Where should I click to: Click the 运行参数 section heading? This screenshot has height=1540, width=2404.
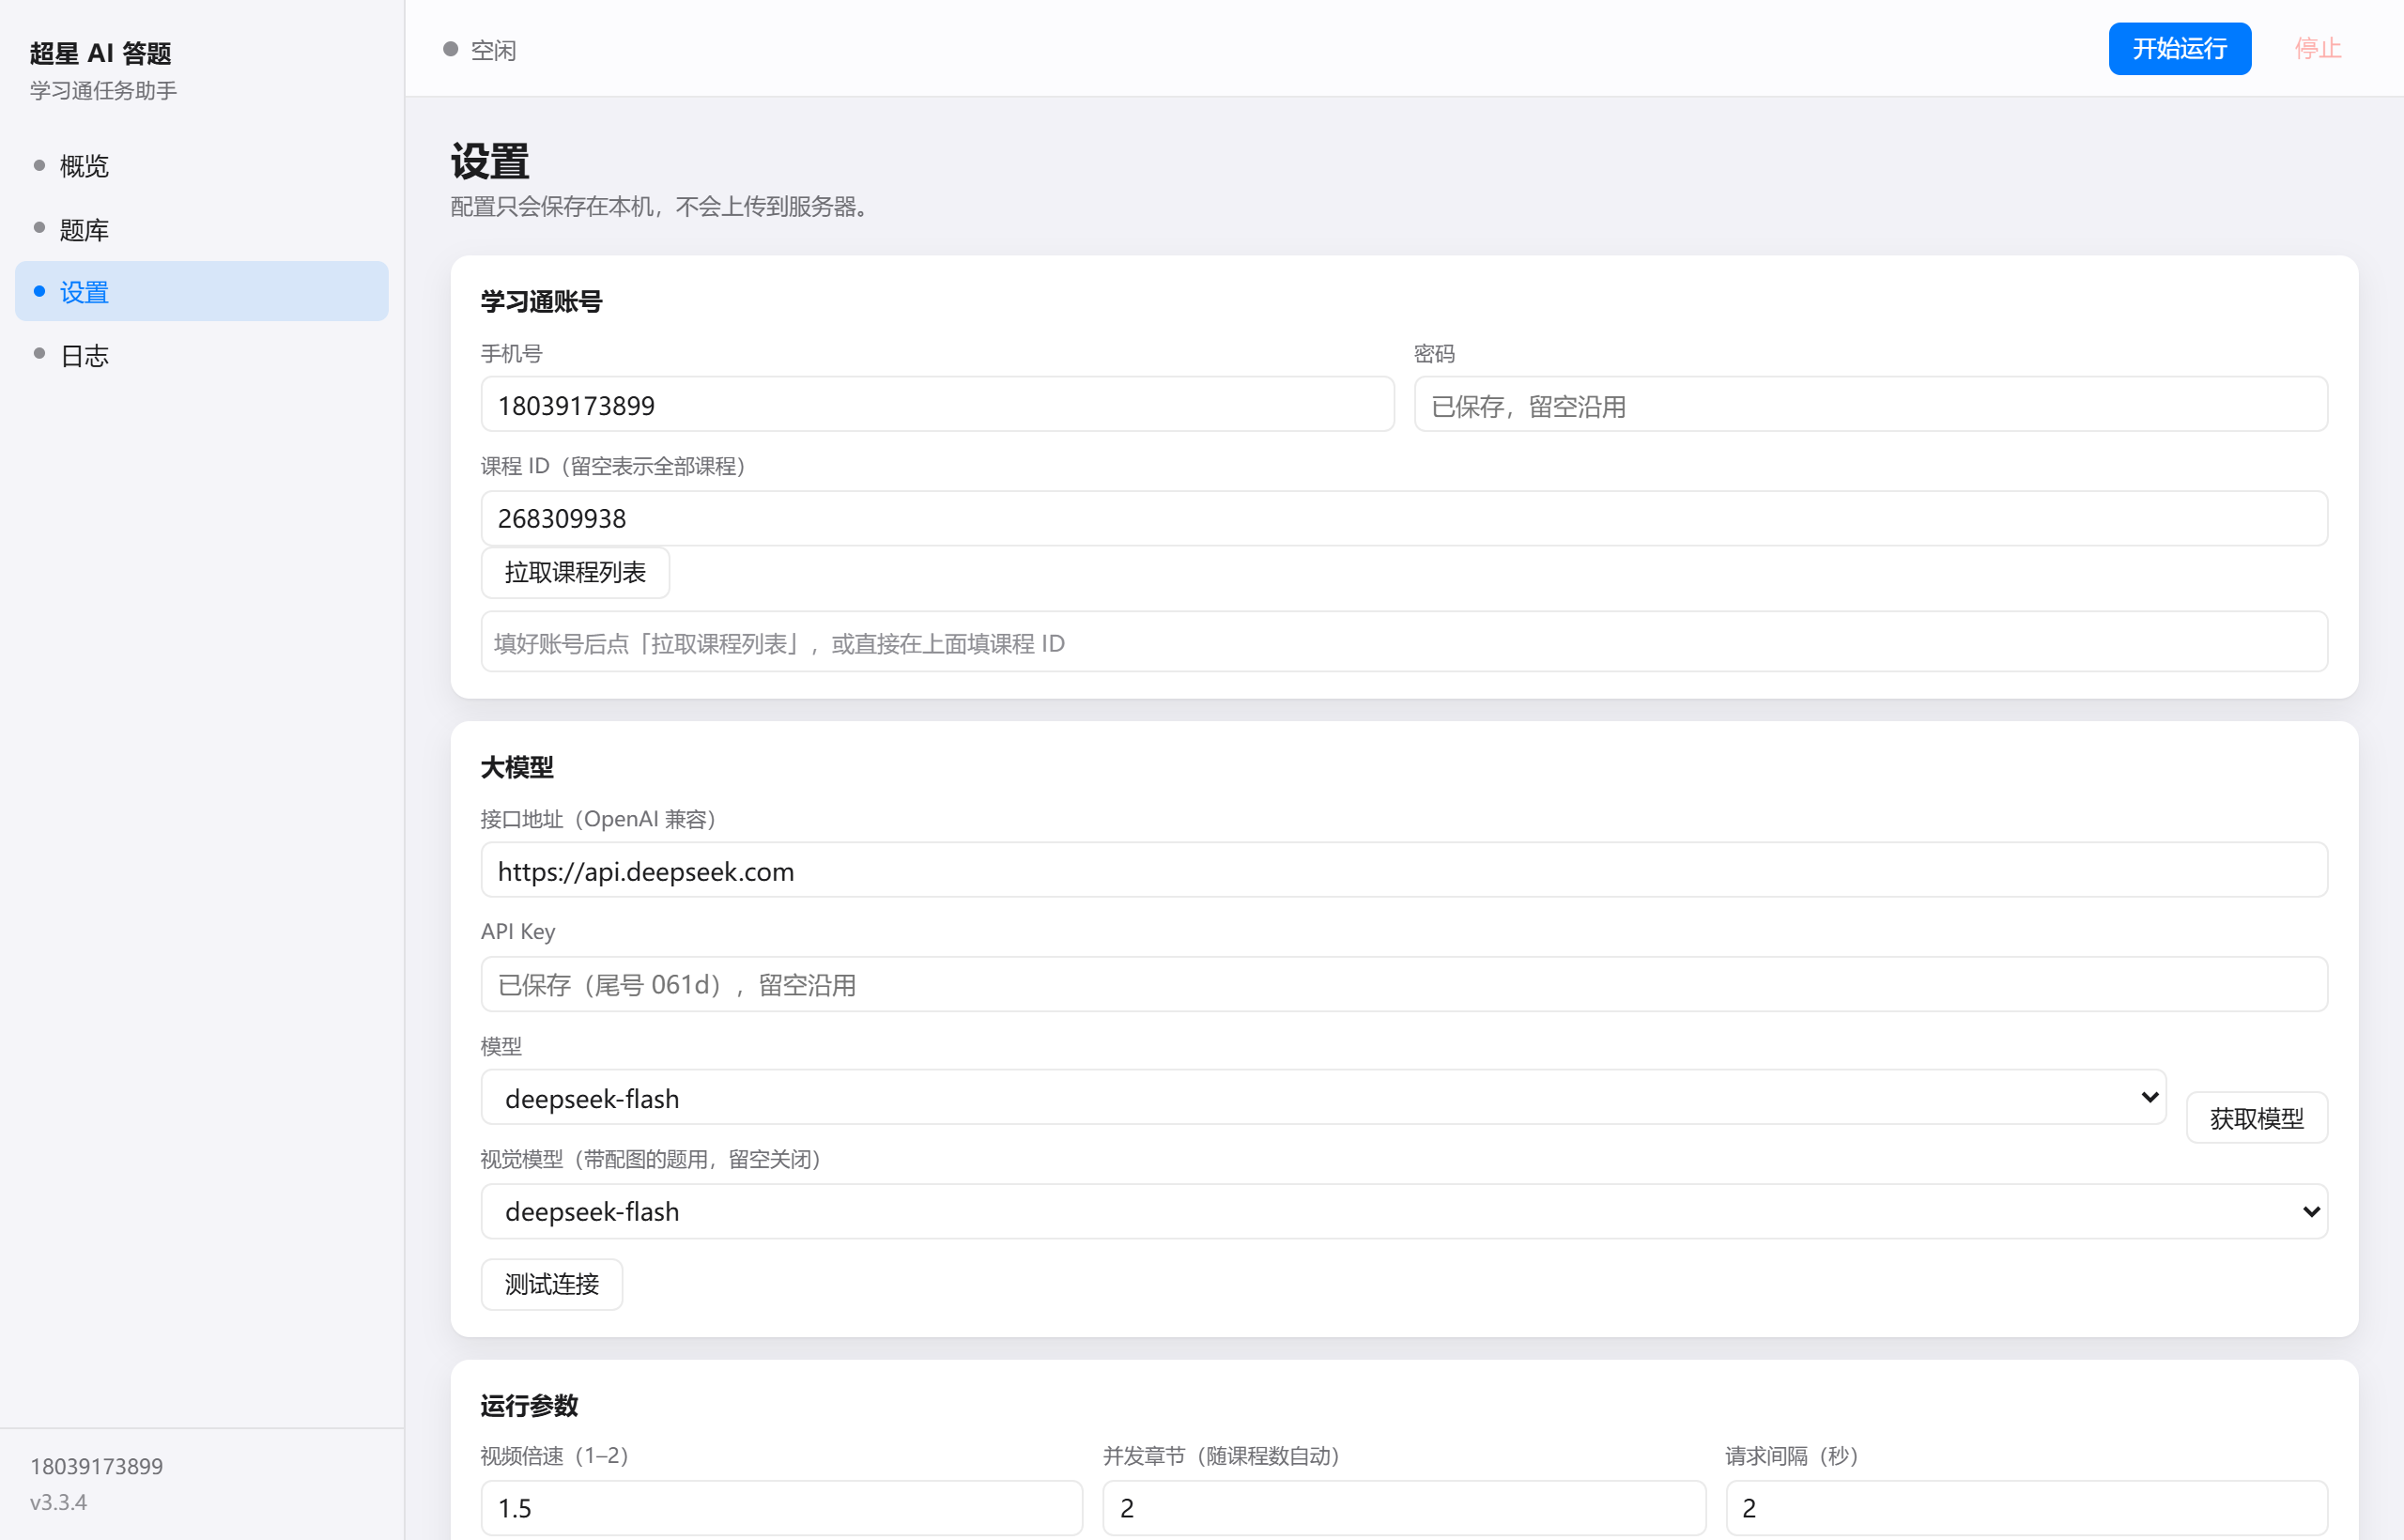coord(529,1405)
